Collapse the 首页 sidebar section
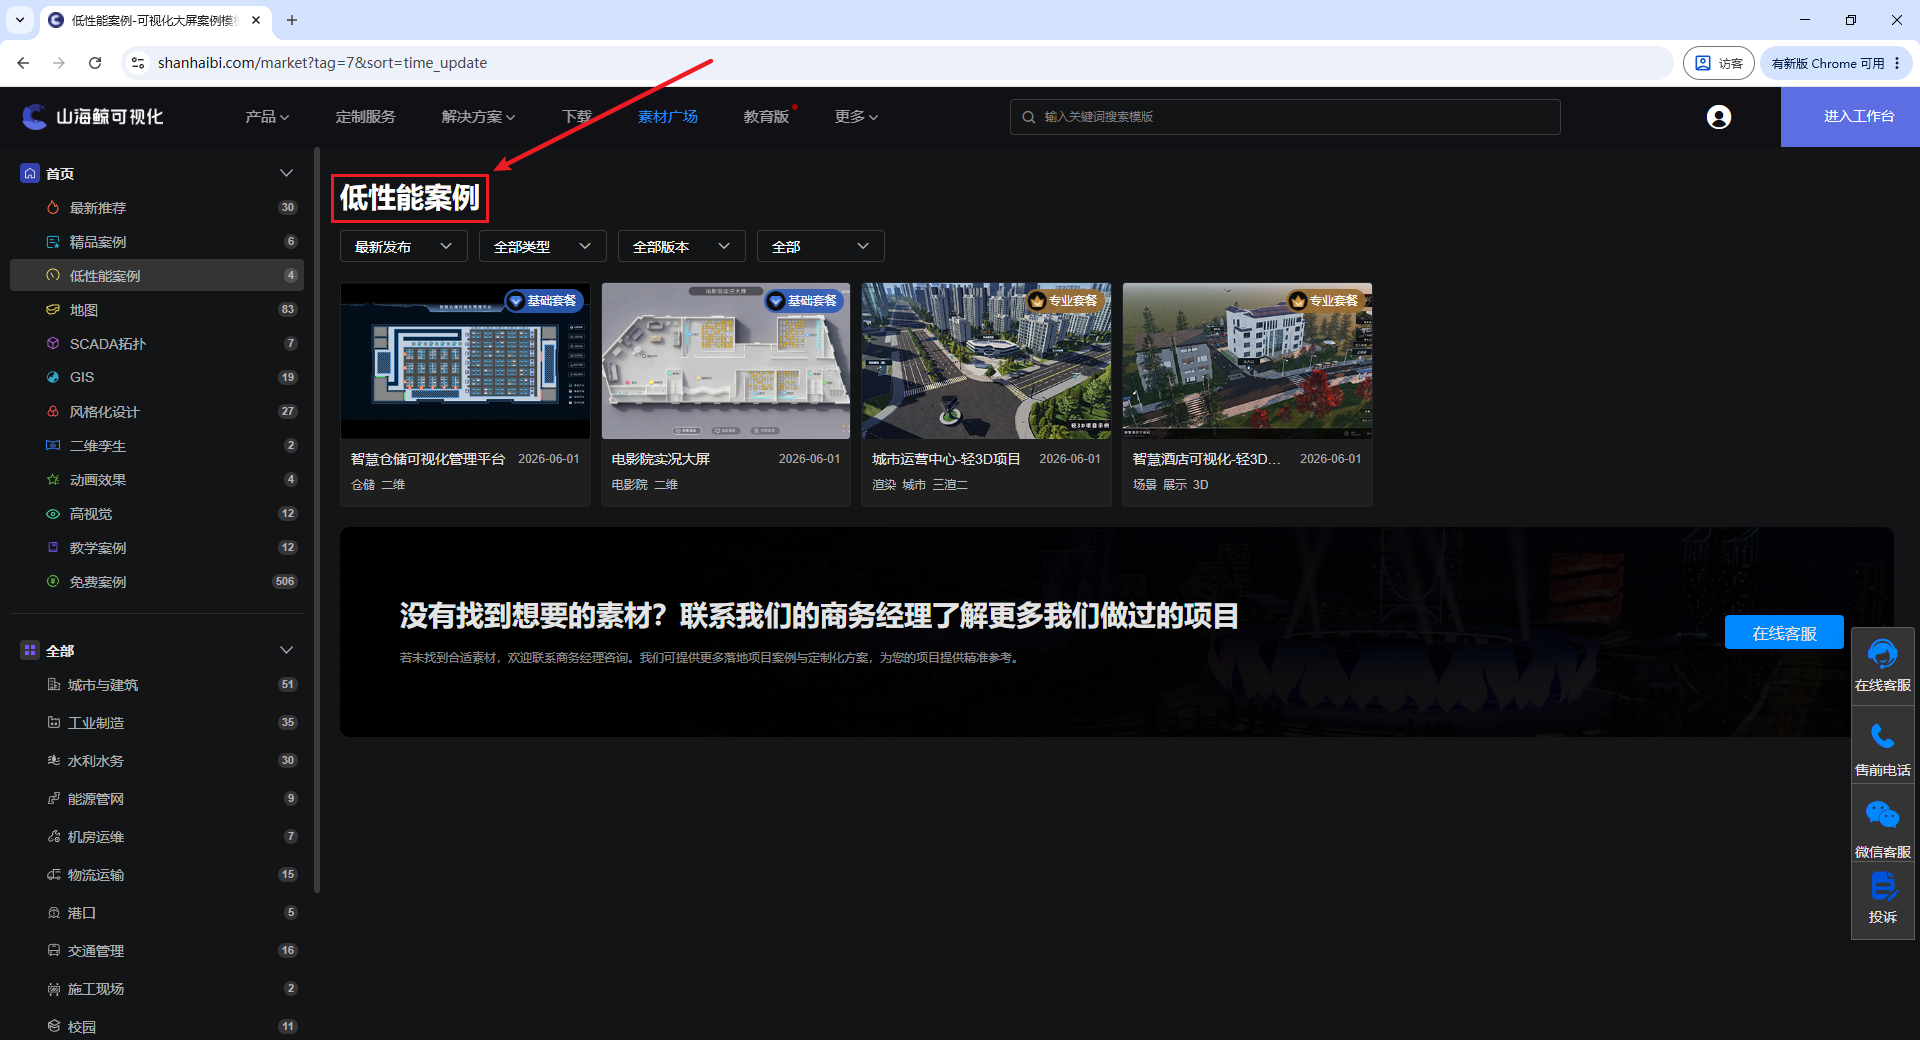This screenshot has height=1040, width=1920. pyautogui.click(x=286, y=173)
